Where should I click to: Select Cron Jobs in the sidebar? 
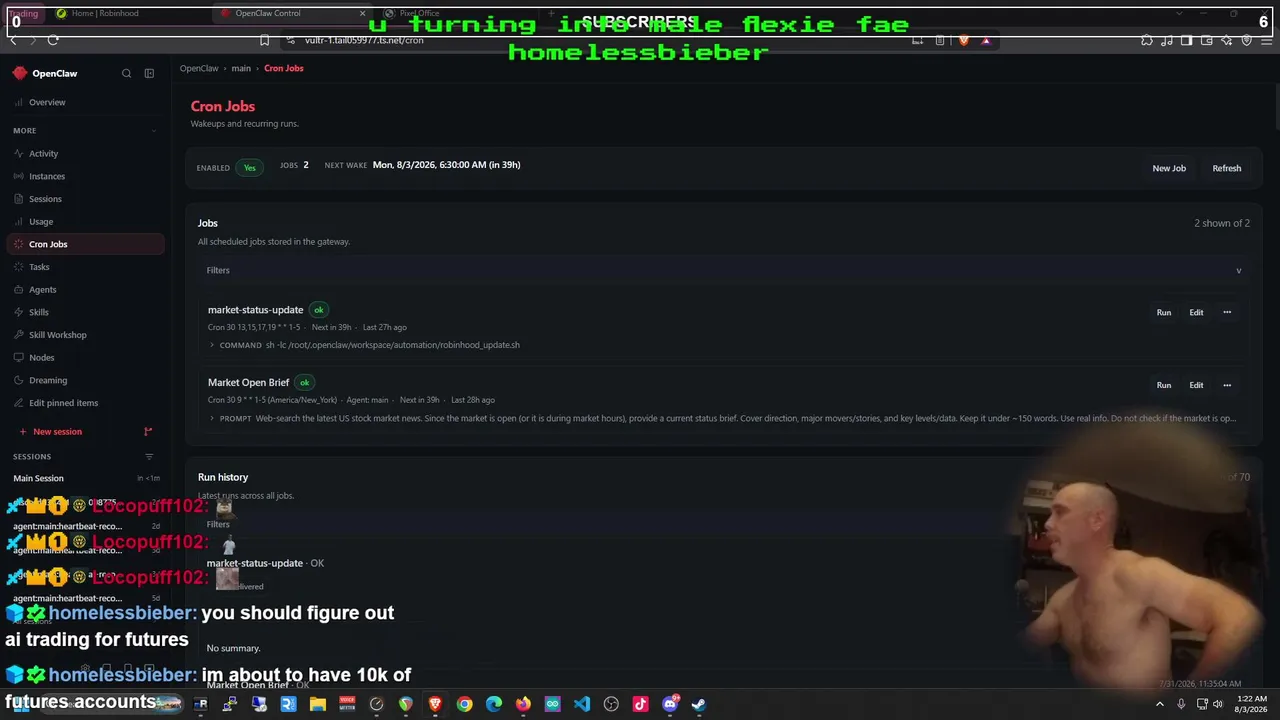coord(85,244)
